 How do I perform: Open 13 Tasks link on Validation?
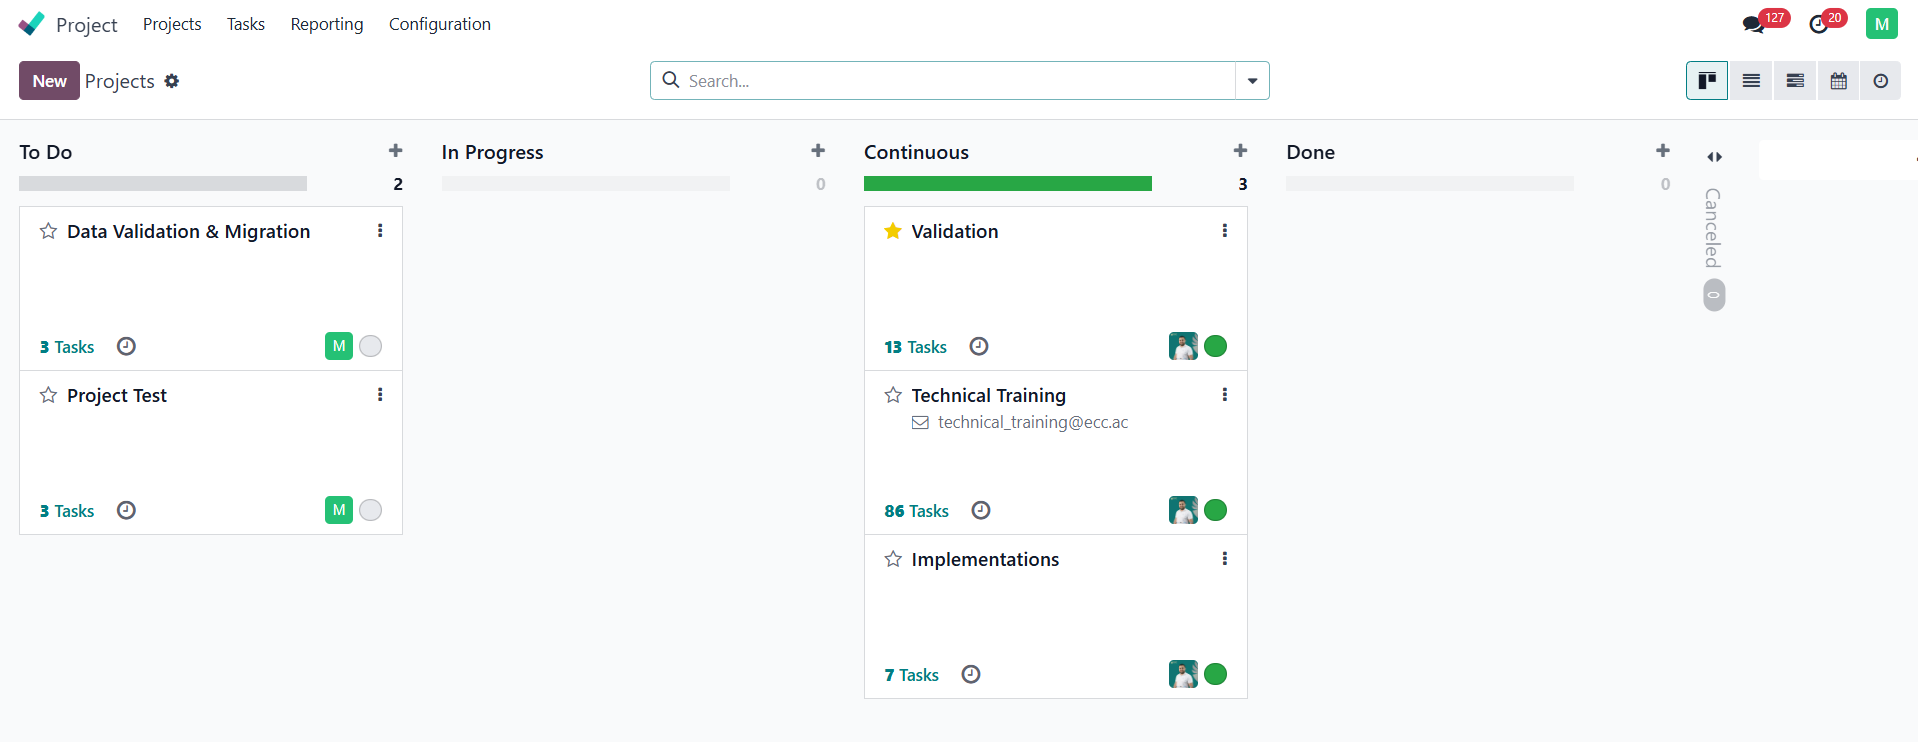[915, 347]
